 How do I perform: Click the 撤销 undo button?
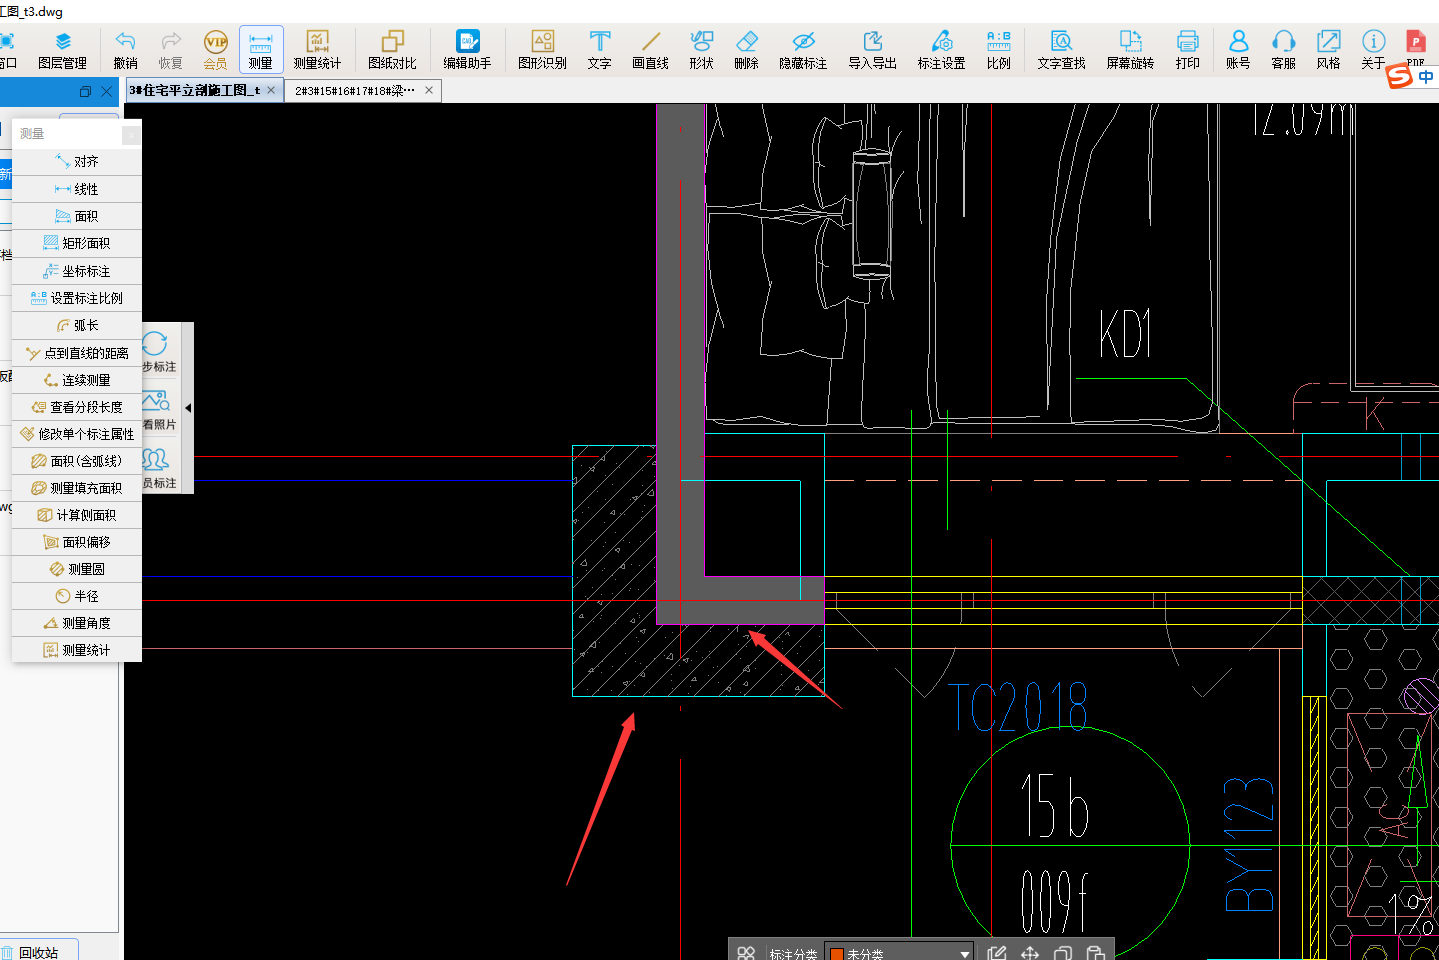pos(125,50)
